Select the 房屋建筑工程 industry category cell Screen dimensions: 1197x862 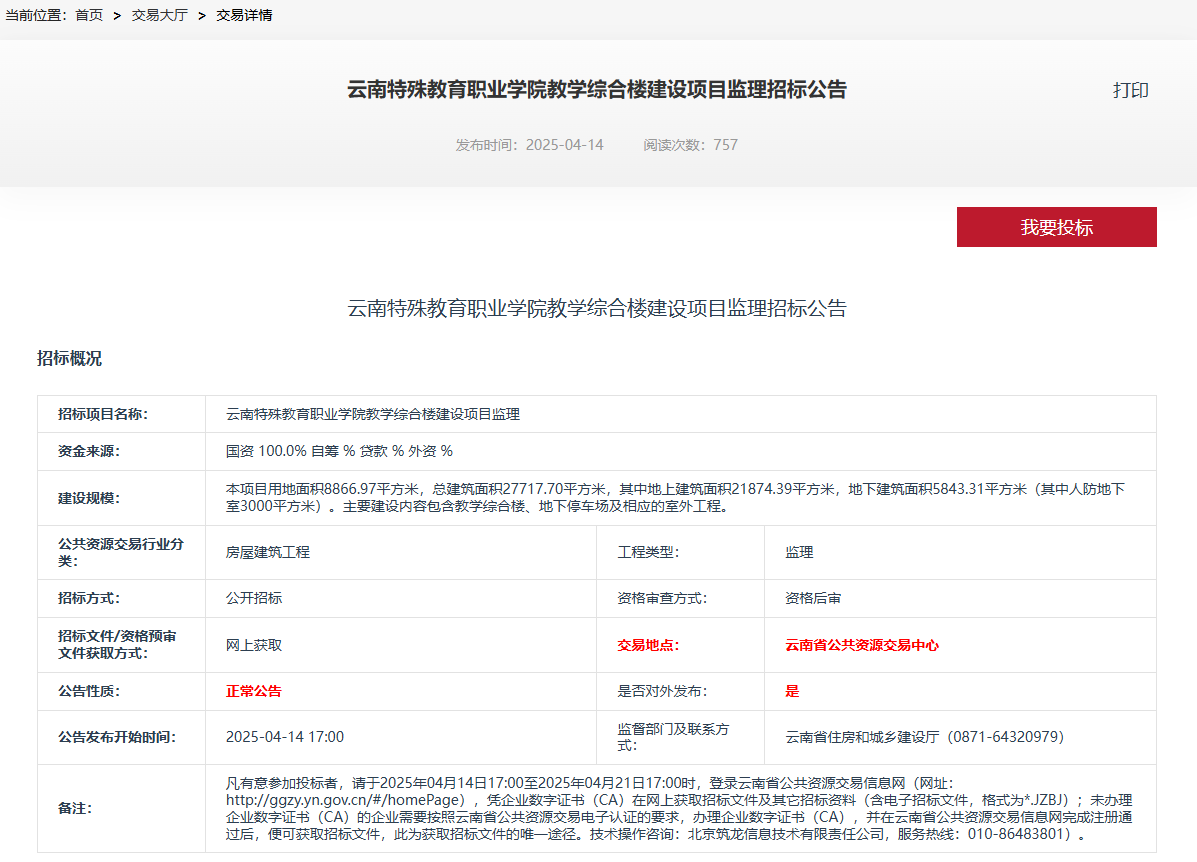[x=268, y=552]
